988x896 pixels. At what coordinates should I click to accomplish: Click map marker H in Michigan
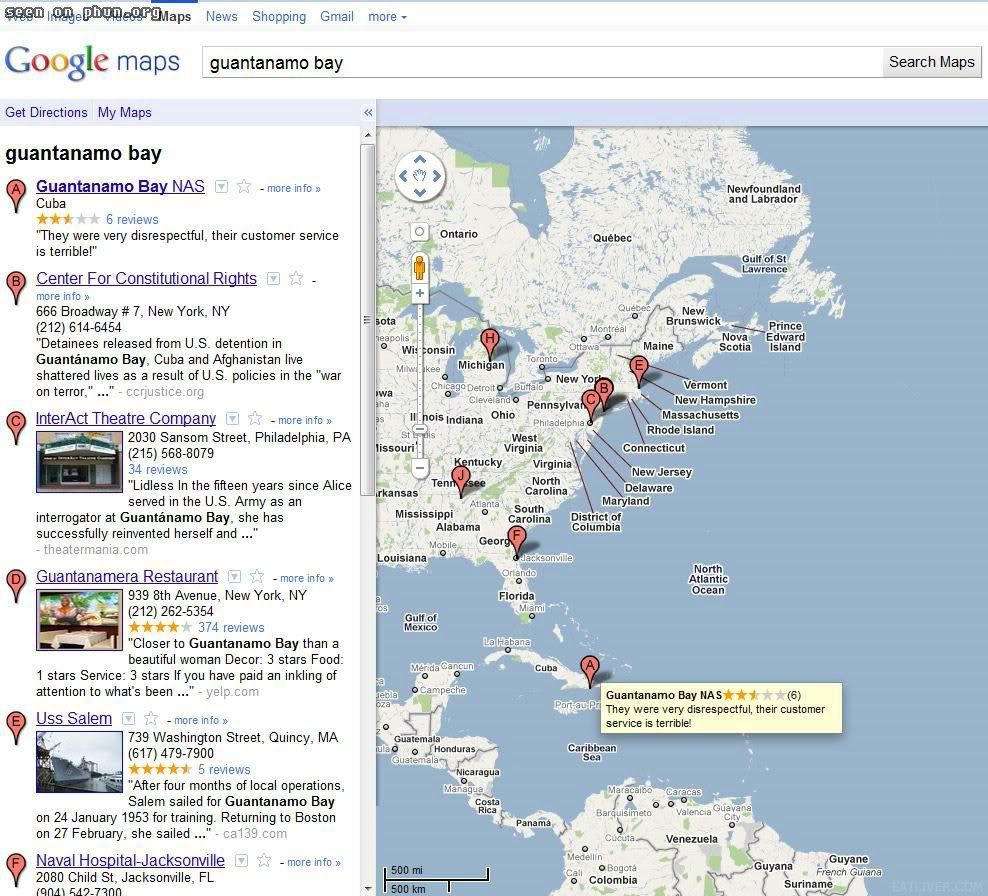coord(490,340)
